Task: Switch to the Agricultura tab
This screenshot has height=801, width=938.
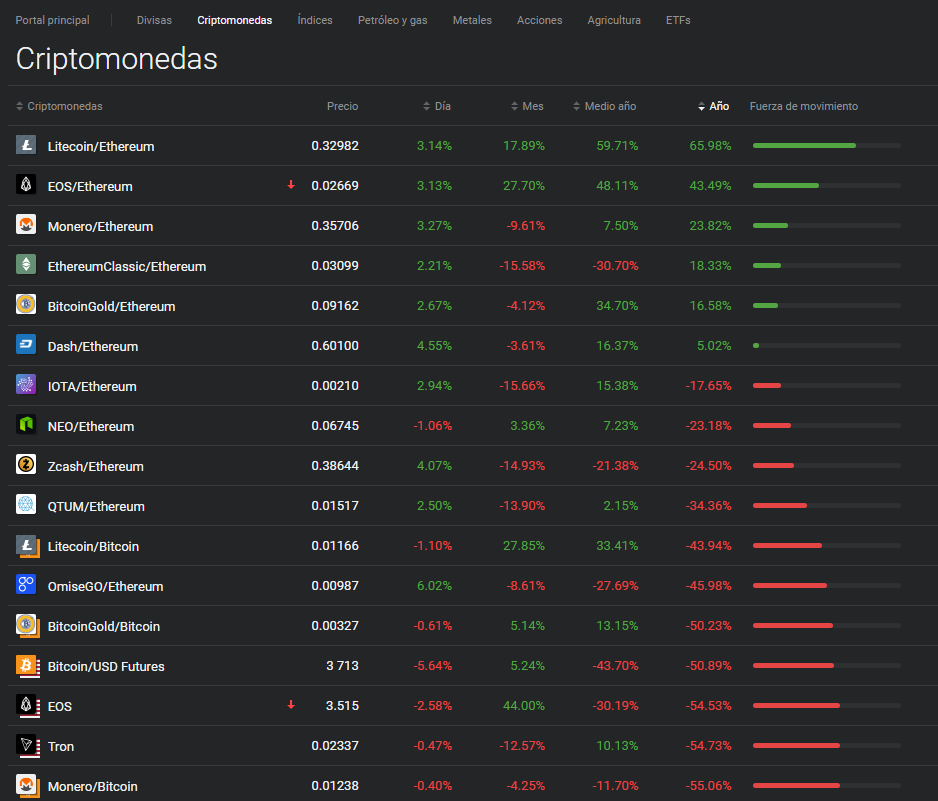Action: [614, 20]
